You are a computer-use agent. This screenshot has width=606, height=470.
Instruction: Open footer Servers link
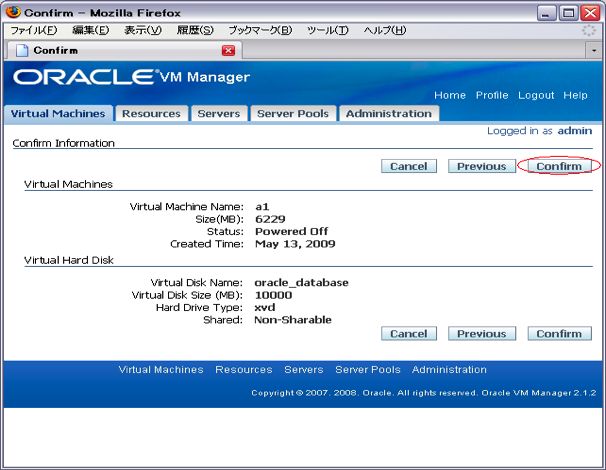point(304,370)
